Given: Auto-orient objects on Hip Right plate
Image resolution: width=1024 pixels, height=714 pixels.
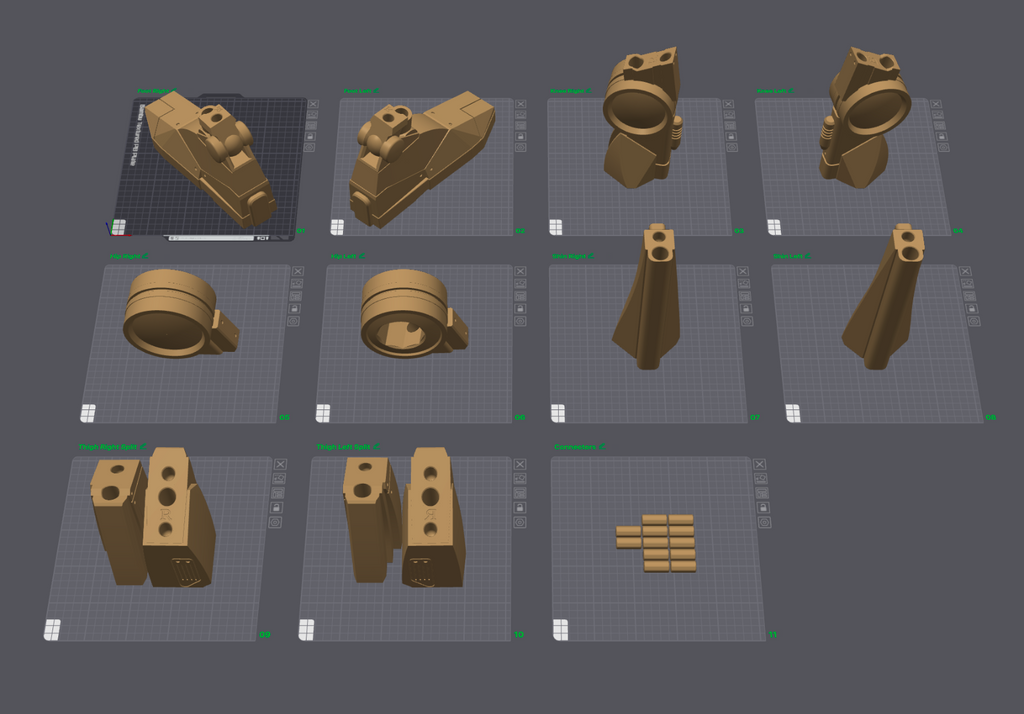Looking at the screenshot, I should (296, 284).
